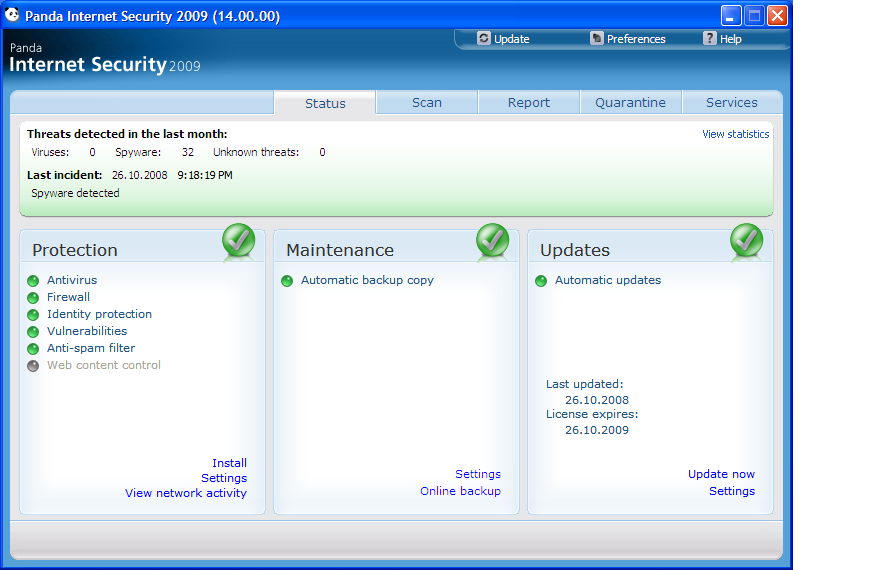Click the Preferences icon in top bar
Screen dimensions: 873x570
[x=597, y=39]
